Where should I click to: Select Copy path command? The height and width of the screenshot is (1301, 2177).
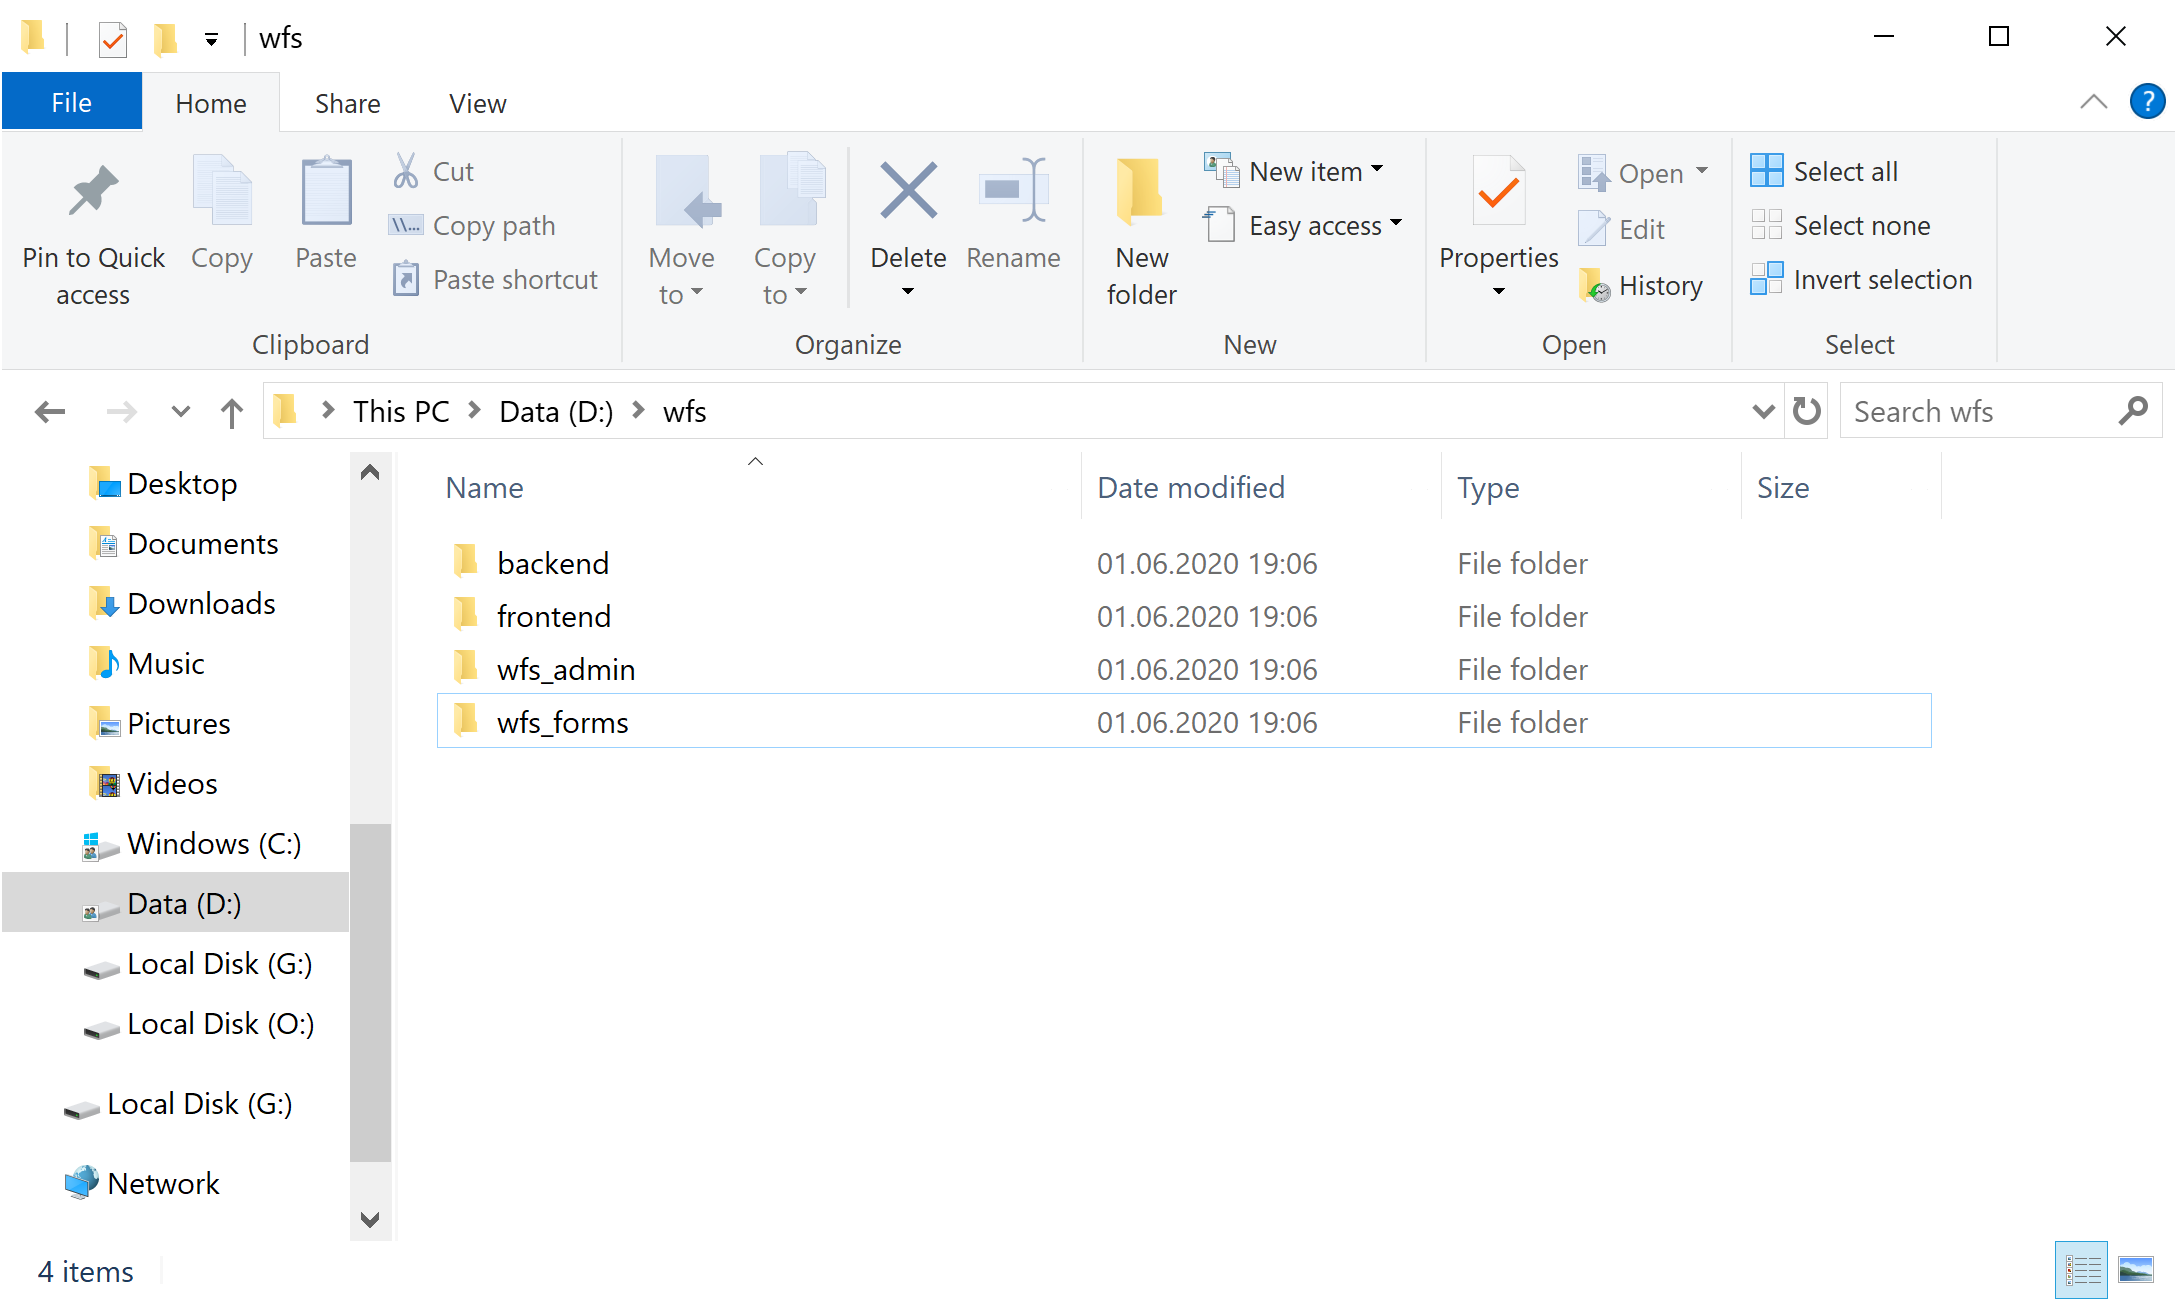(x=472, y=225)
